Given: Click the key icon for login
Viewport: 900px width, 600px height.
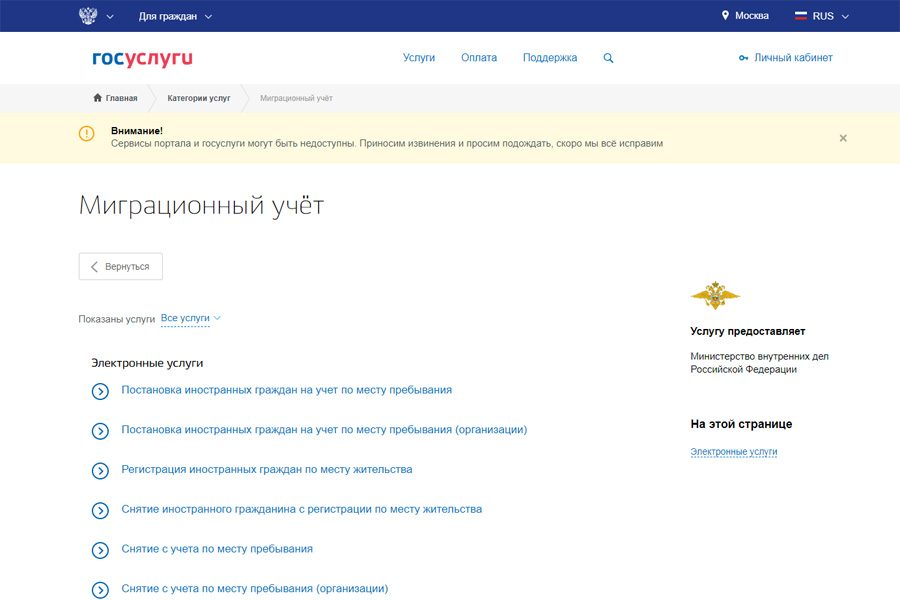Looking at the screenshot, I should click(x=743, y=58).
